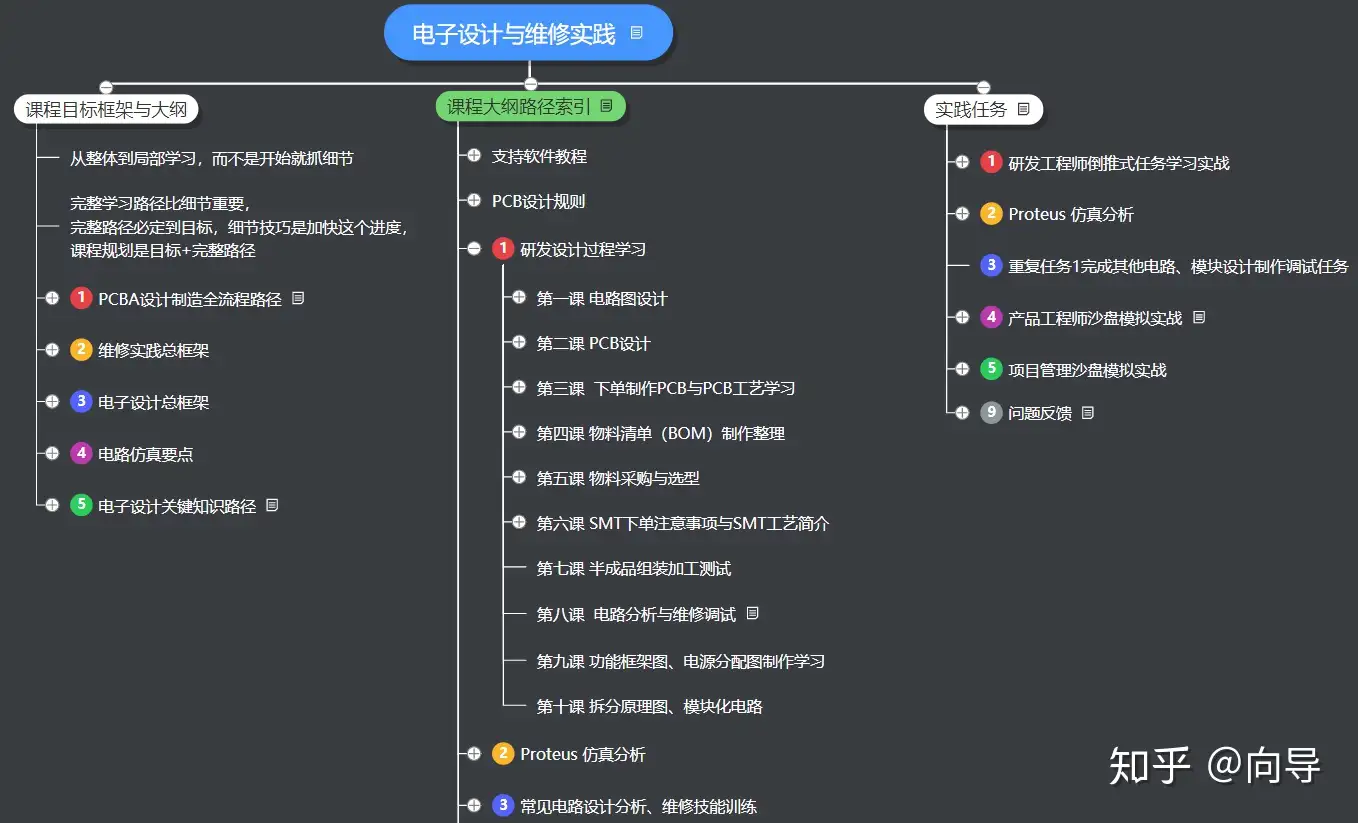This screenshot has height=823, width=1358.
Task: Select the 实践任务 topic
Action: coord(983,109)
